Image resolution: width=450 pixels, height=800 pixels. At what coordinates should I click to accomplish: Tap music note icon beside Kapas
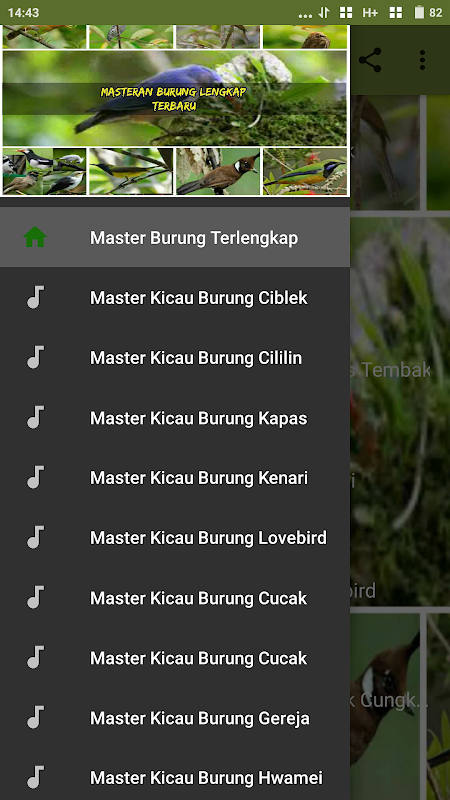point(35,417)
